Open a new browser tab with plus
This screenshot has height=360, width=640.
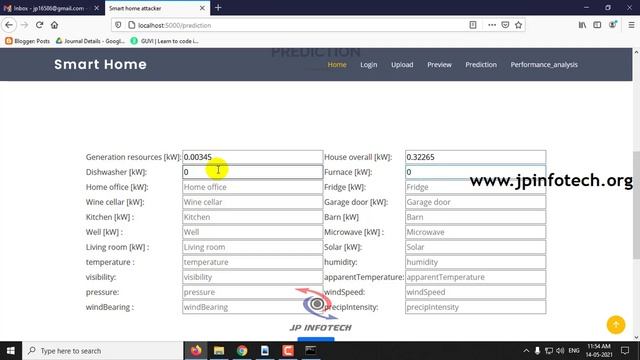tap(218, 8)
